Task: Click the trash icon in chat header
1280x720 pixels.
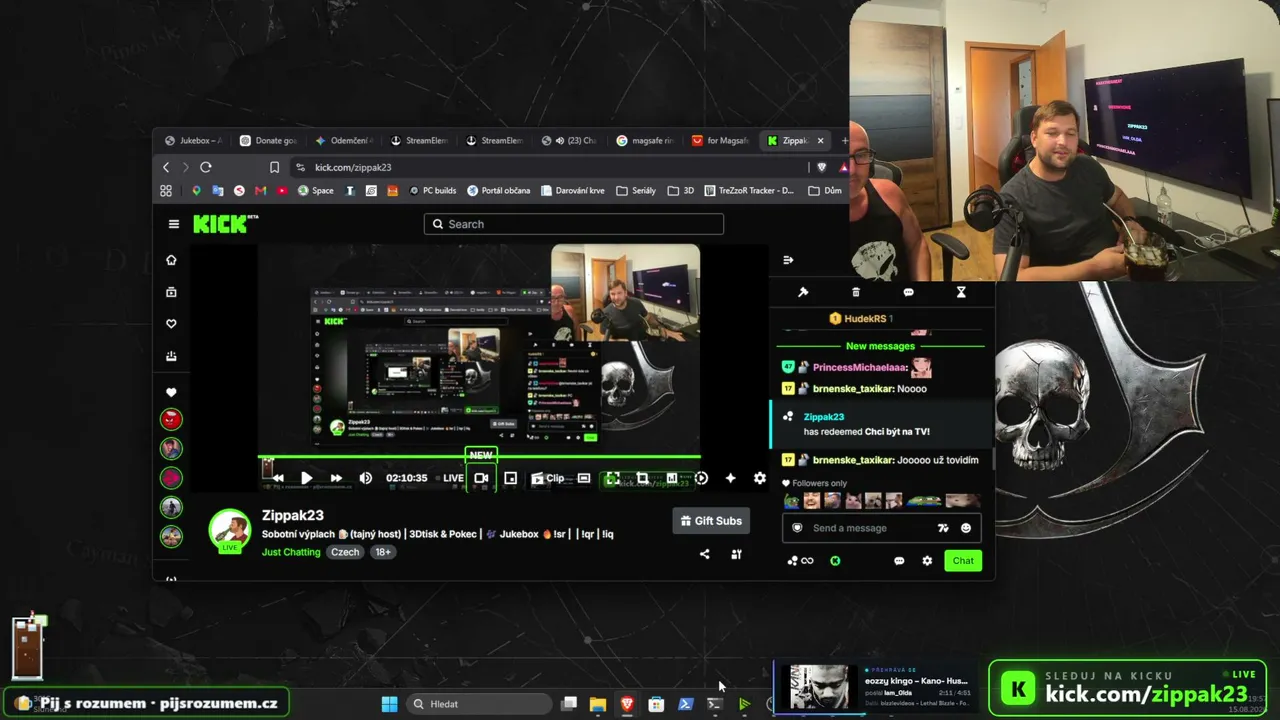Action: (855, 292)
